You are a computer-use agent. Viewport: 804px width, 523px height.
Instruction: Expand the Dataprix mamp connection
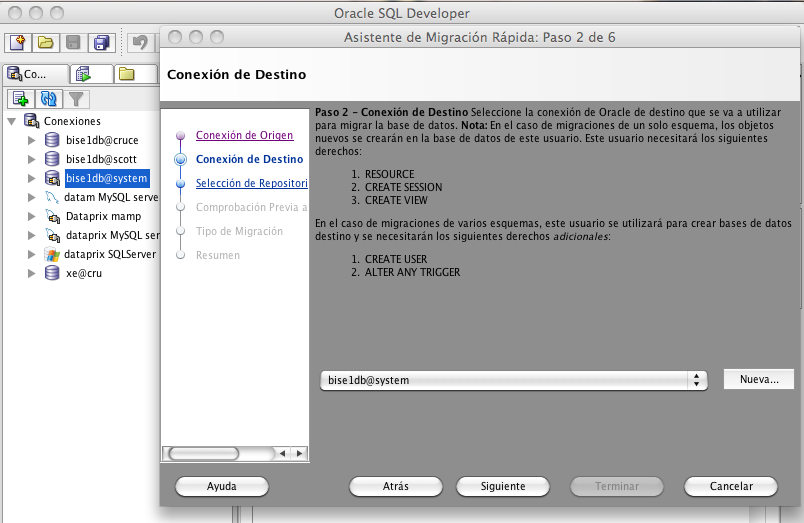point(31,216)
